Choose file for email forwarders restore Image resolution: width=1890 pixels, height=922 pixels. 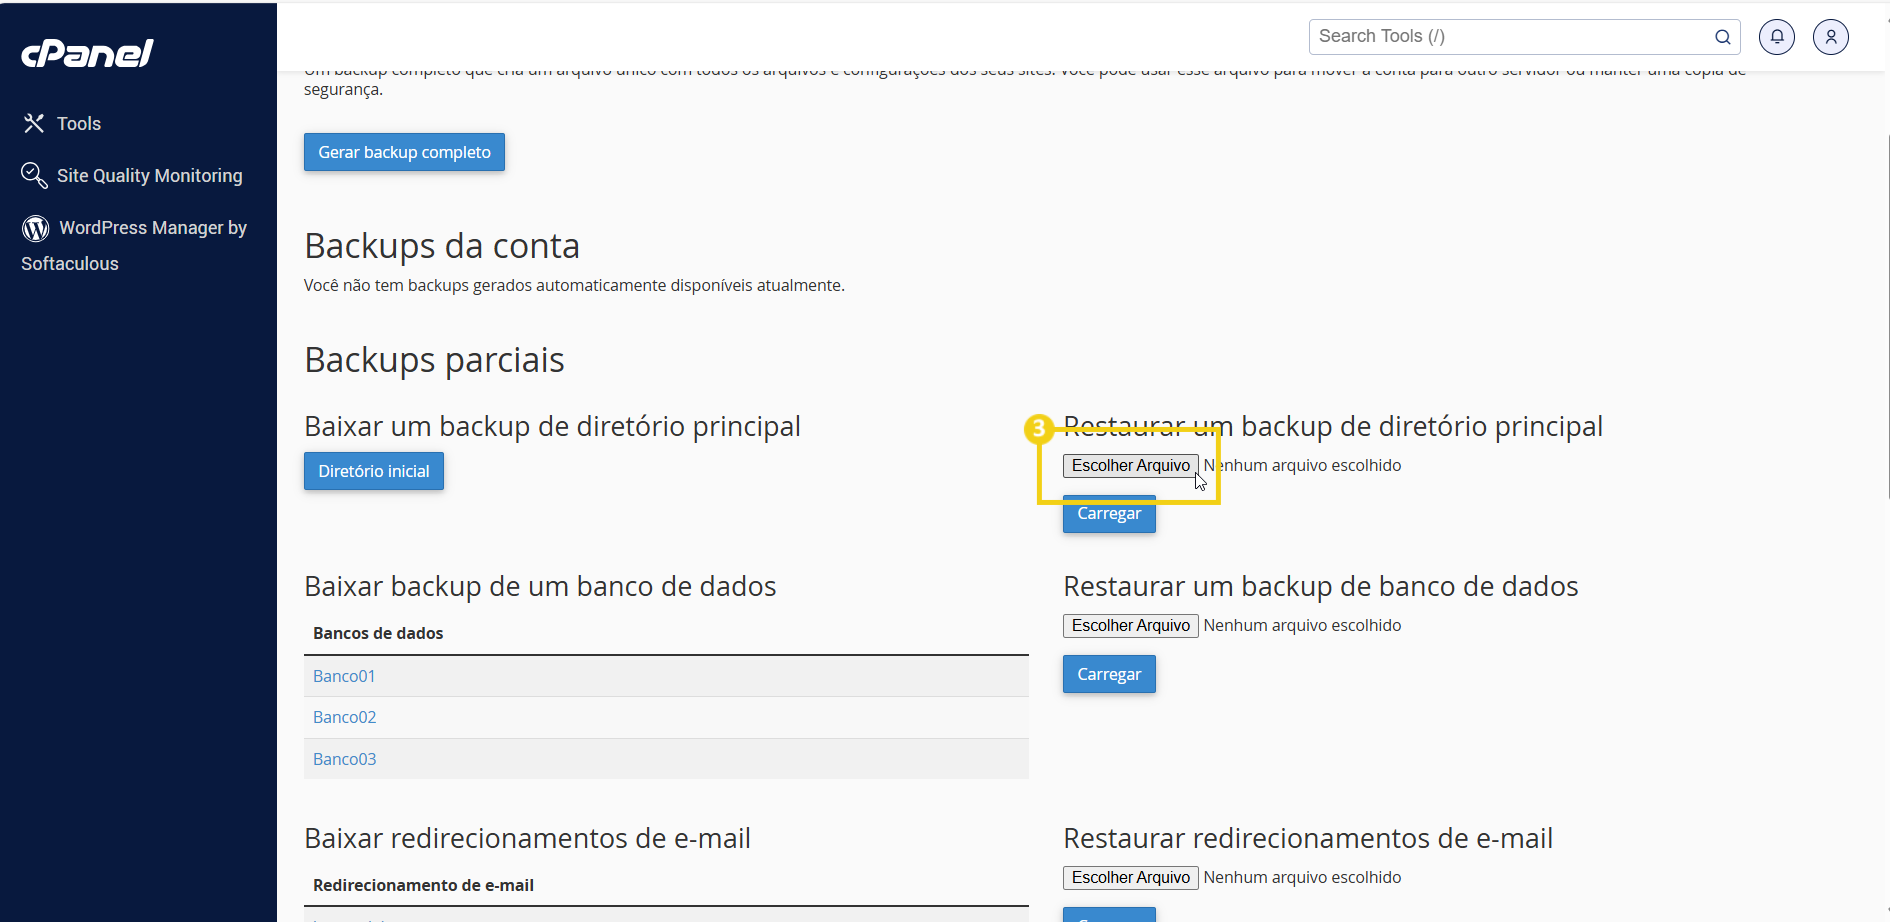coord(1131,877)
